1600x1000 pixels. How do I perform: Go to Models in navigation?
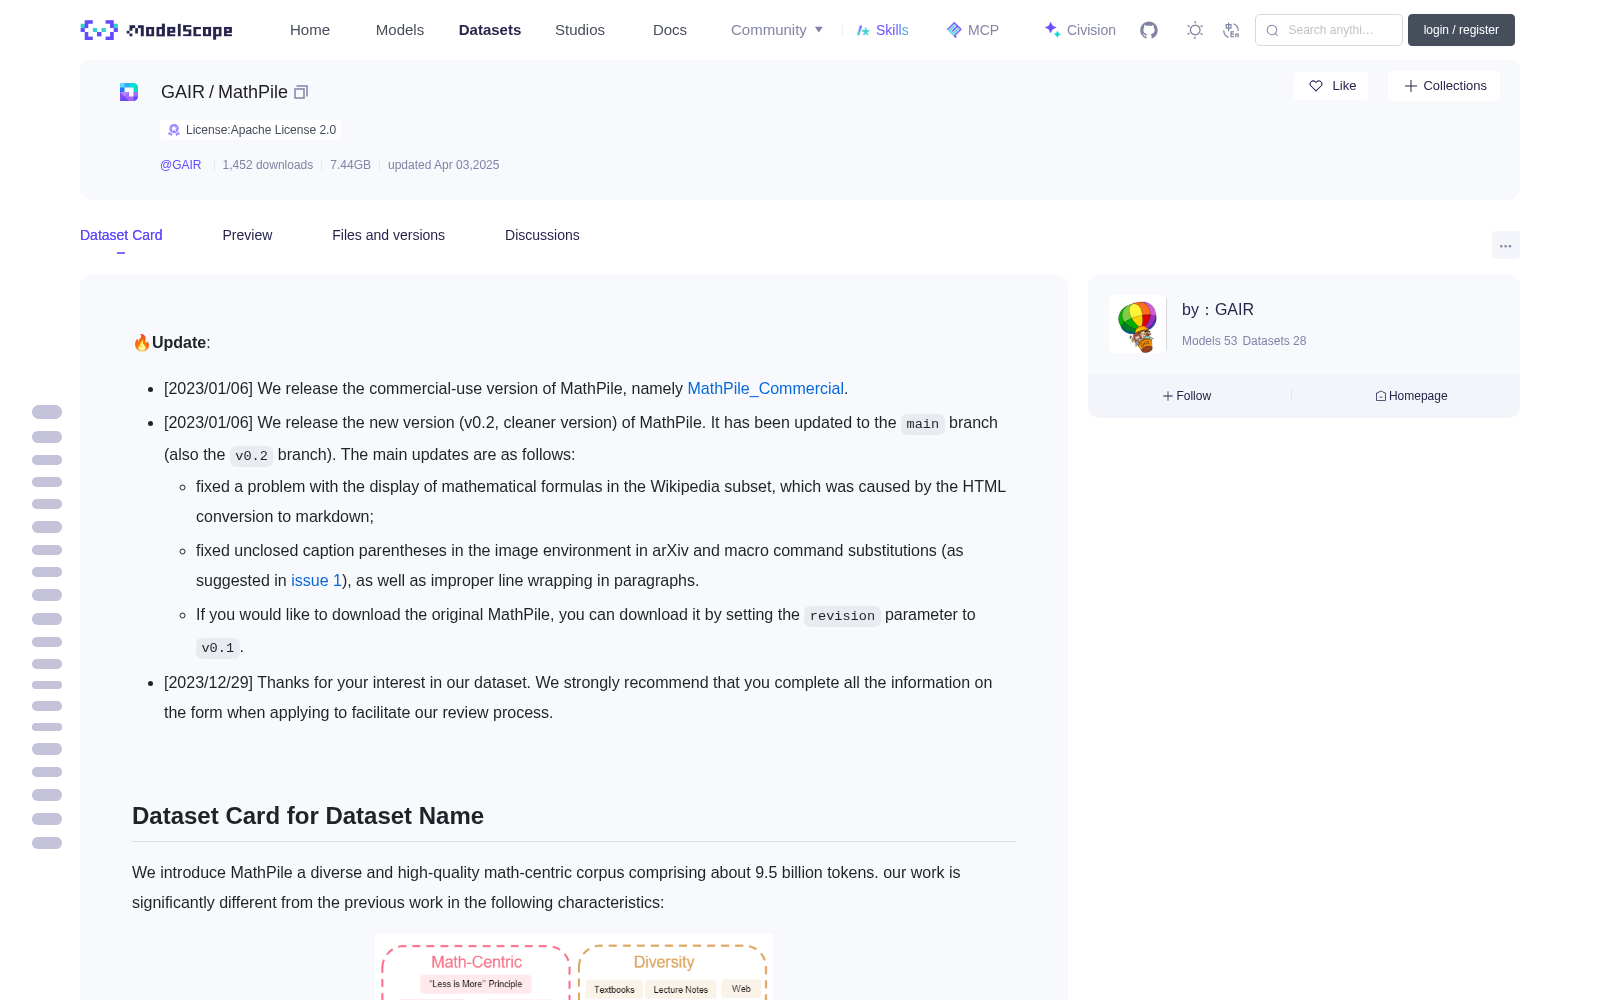click(x=400, y=30)
